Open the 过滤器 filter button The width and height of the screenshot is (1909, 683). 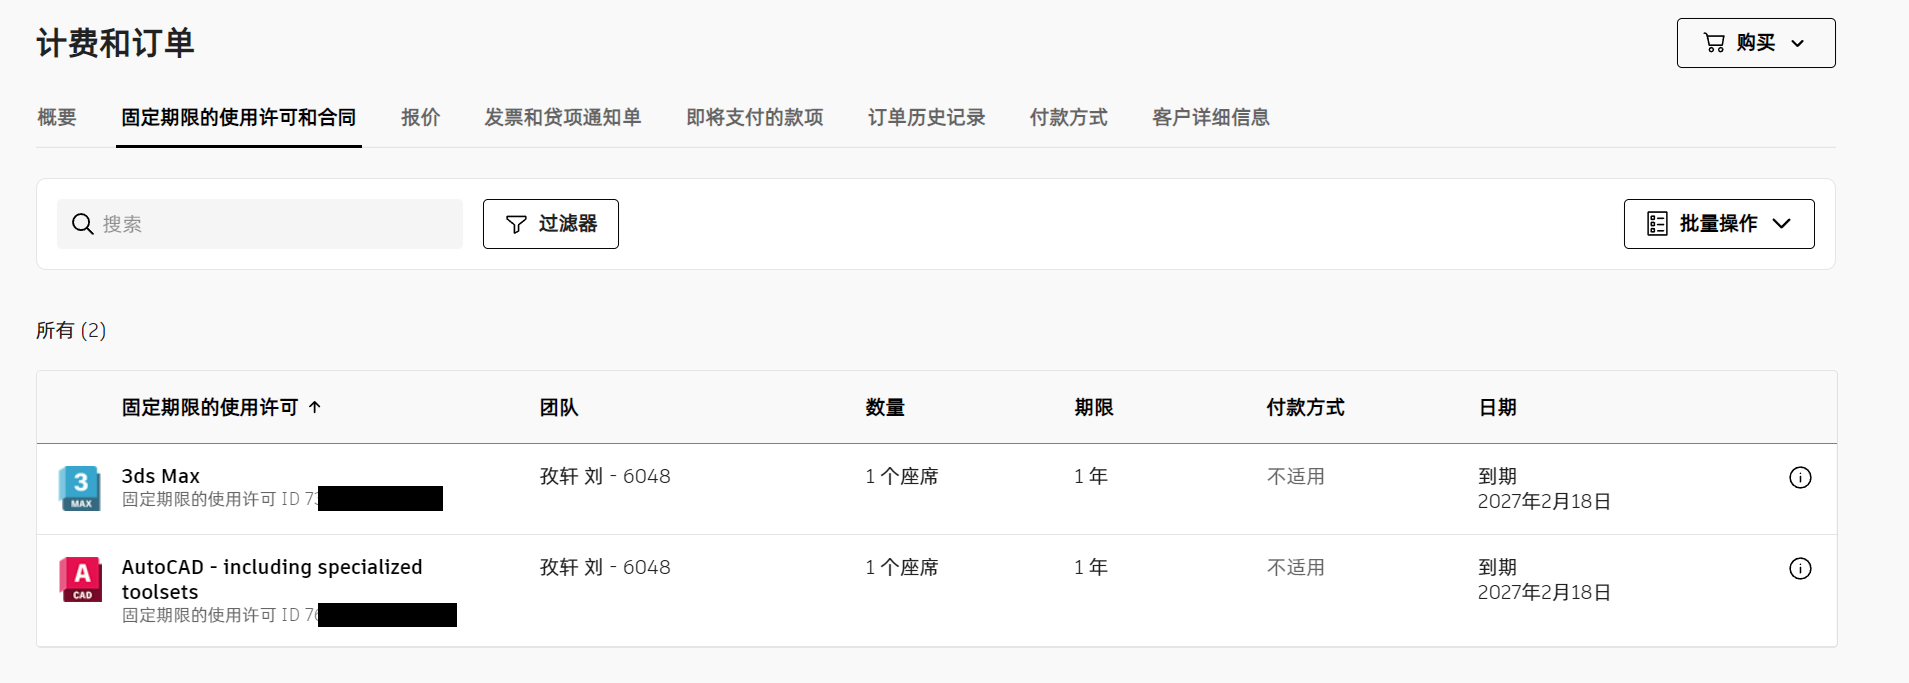click(550, 224)
